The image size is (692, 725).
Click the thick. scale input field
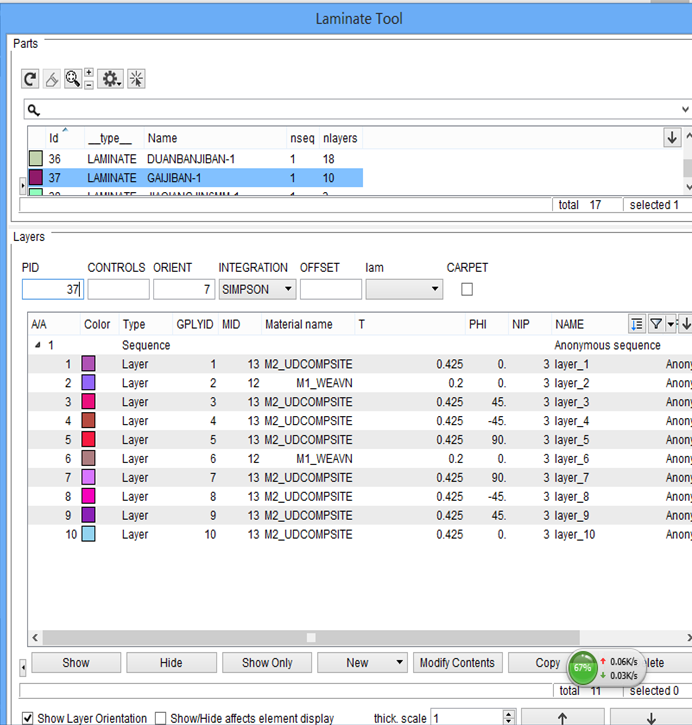(x=467, y=718)
